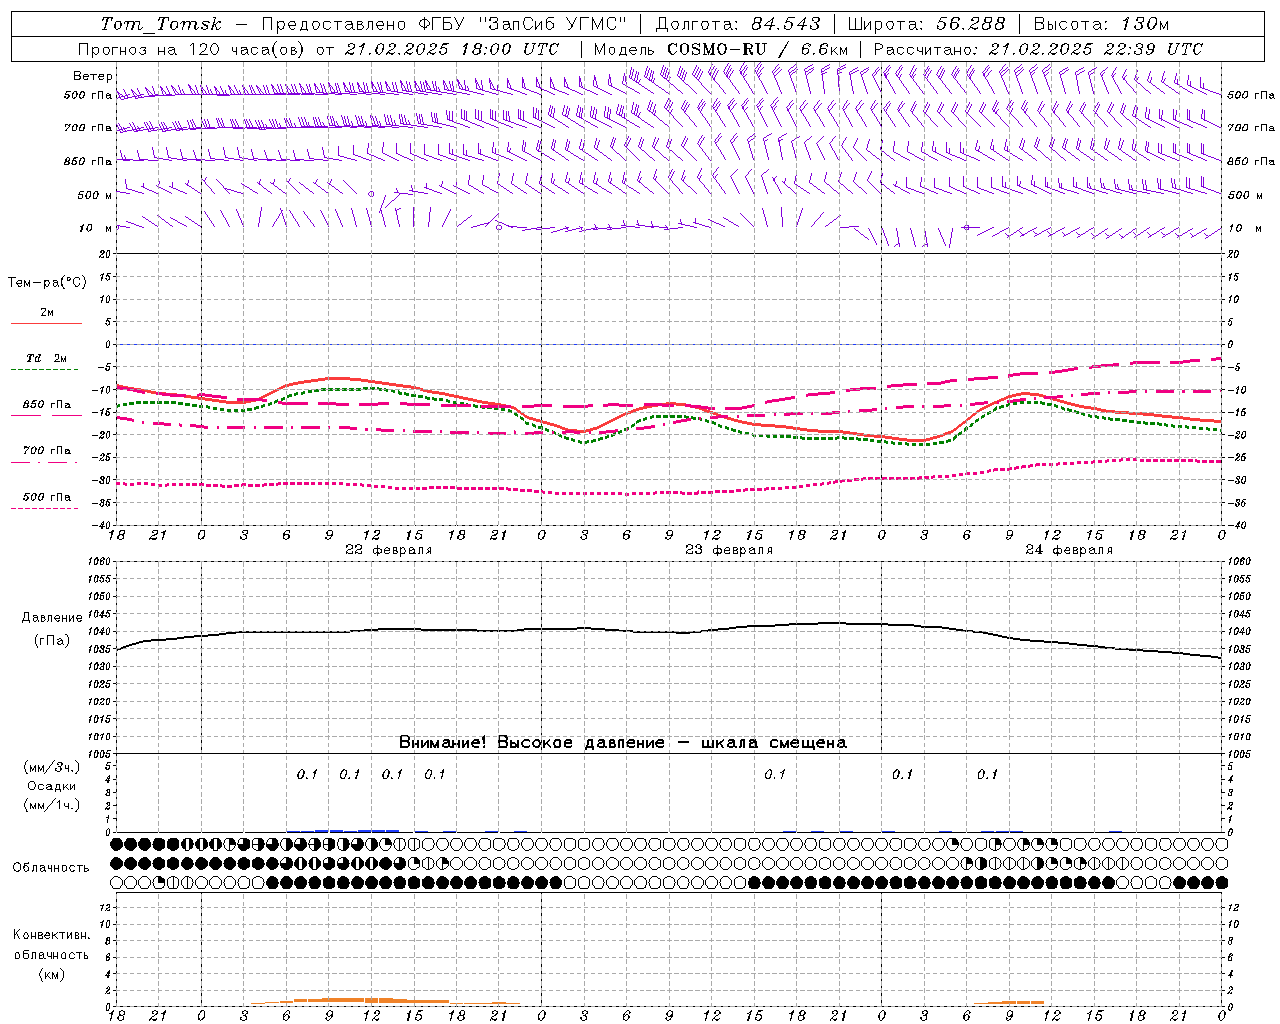Click the '2м' temperature legend entry
The image size is (1280, 1024).
coord(47,313)
